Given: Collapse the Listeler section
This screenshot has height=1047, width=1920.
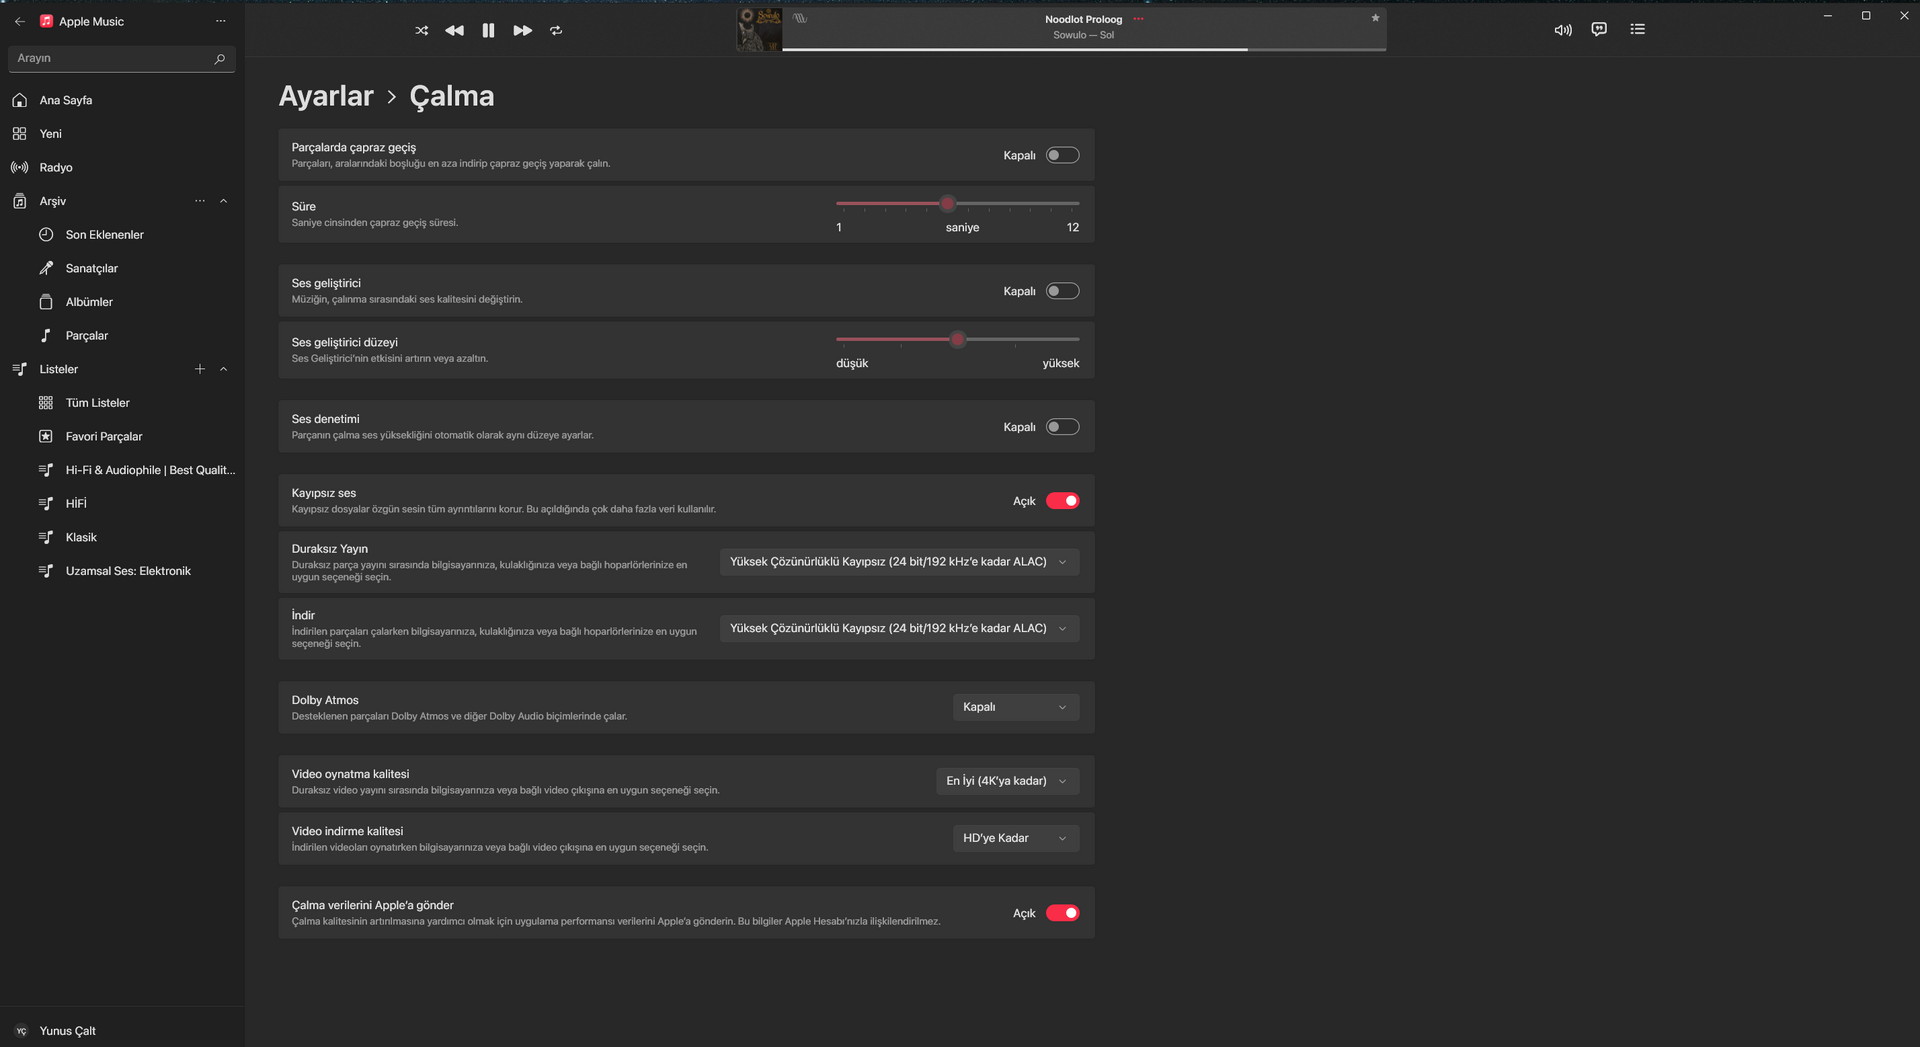Looking at the screenshot, I should pos(223,369).
